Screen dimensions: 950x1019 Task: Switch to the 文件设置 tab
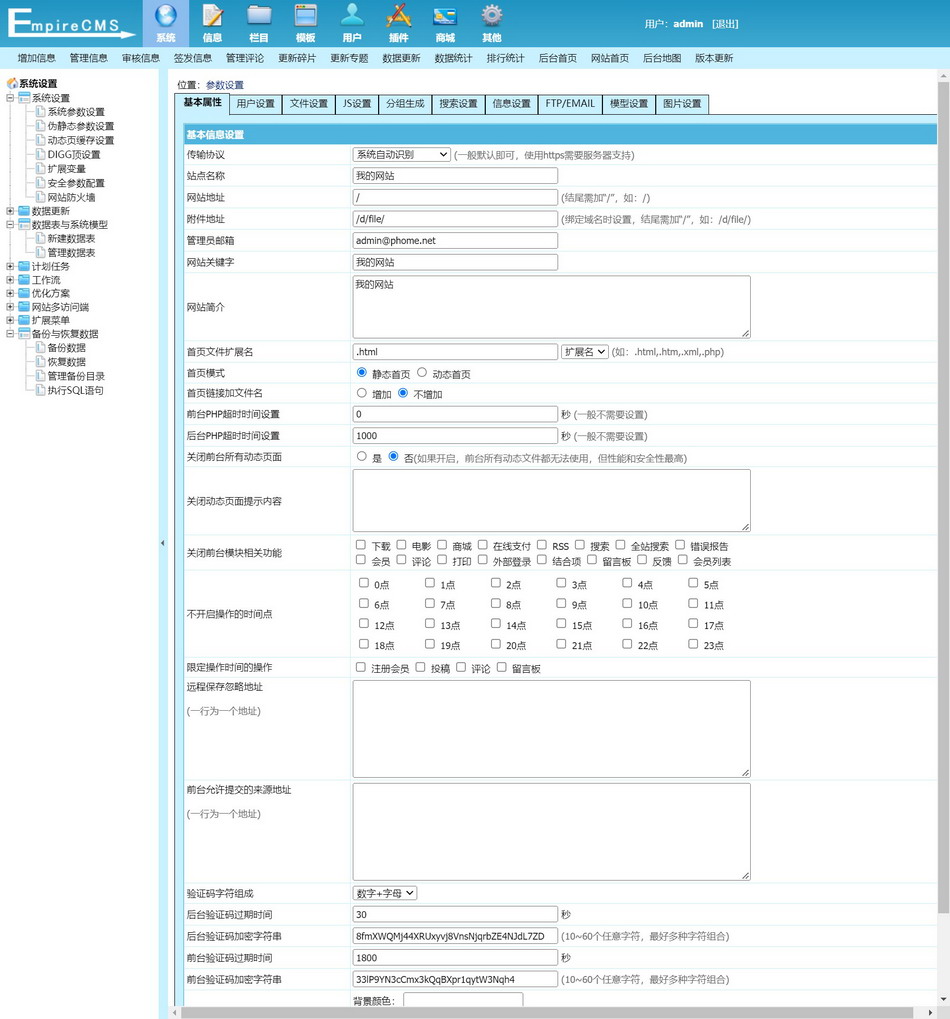pos(309,104)
